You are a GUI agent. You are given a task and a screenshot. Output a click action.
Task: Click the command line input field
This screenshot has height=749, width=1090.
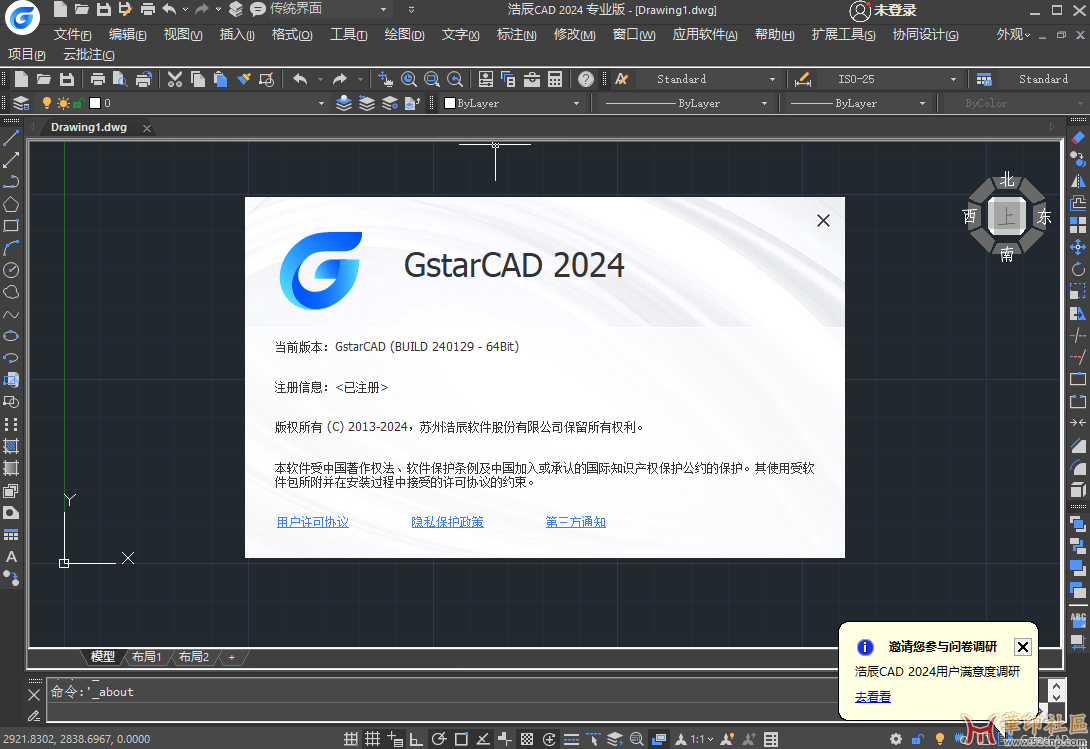point(441,712)
